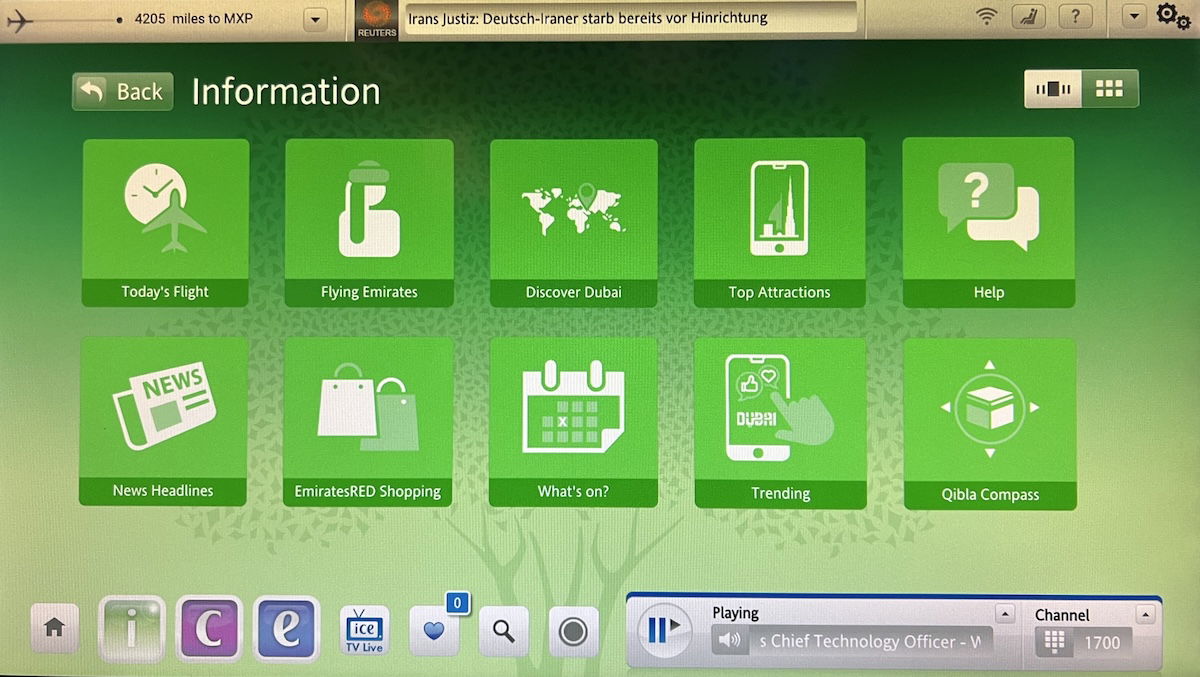Open the settings gears icon
1200x677 pixels.
pyautogui.click(x=1172, y=17)
